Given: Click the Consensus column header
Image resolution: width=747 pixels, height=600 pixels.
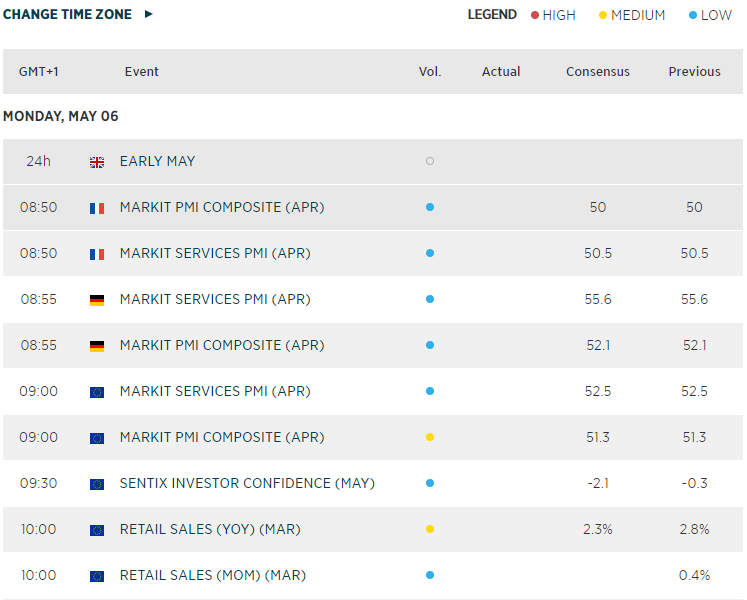Looking at the screenshot, I should coord(598,72).
